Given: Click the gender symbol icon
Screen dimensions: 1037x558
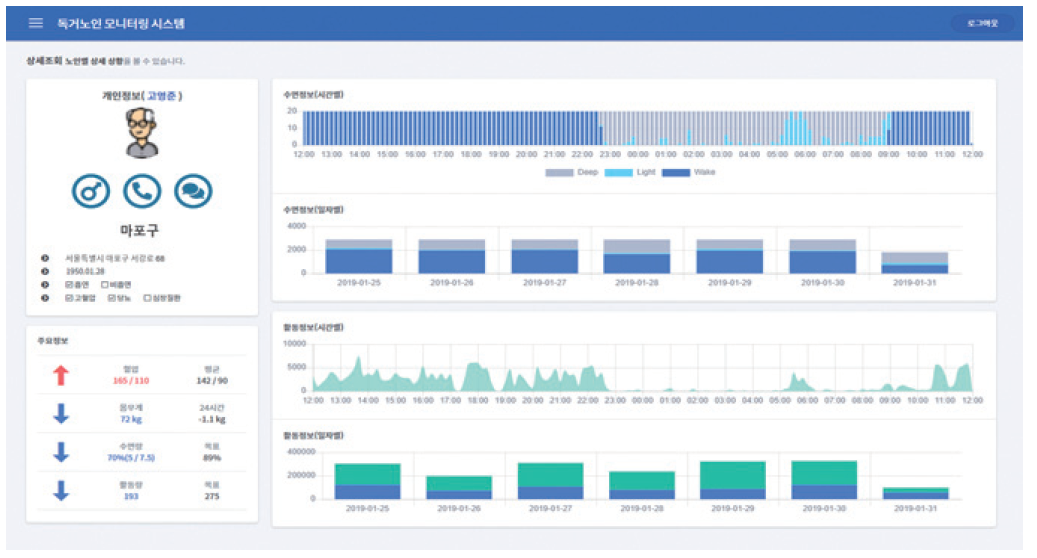Looking at the screenshot, I should pos(91,191).
